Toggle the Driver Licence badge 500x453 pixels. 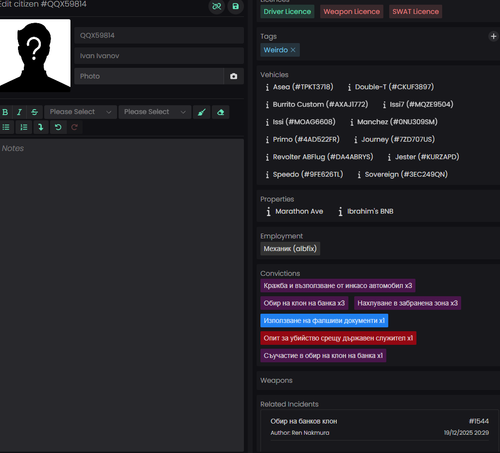[x=287, y=12]
